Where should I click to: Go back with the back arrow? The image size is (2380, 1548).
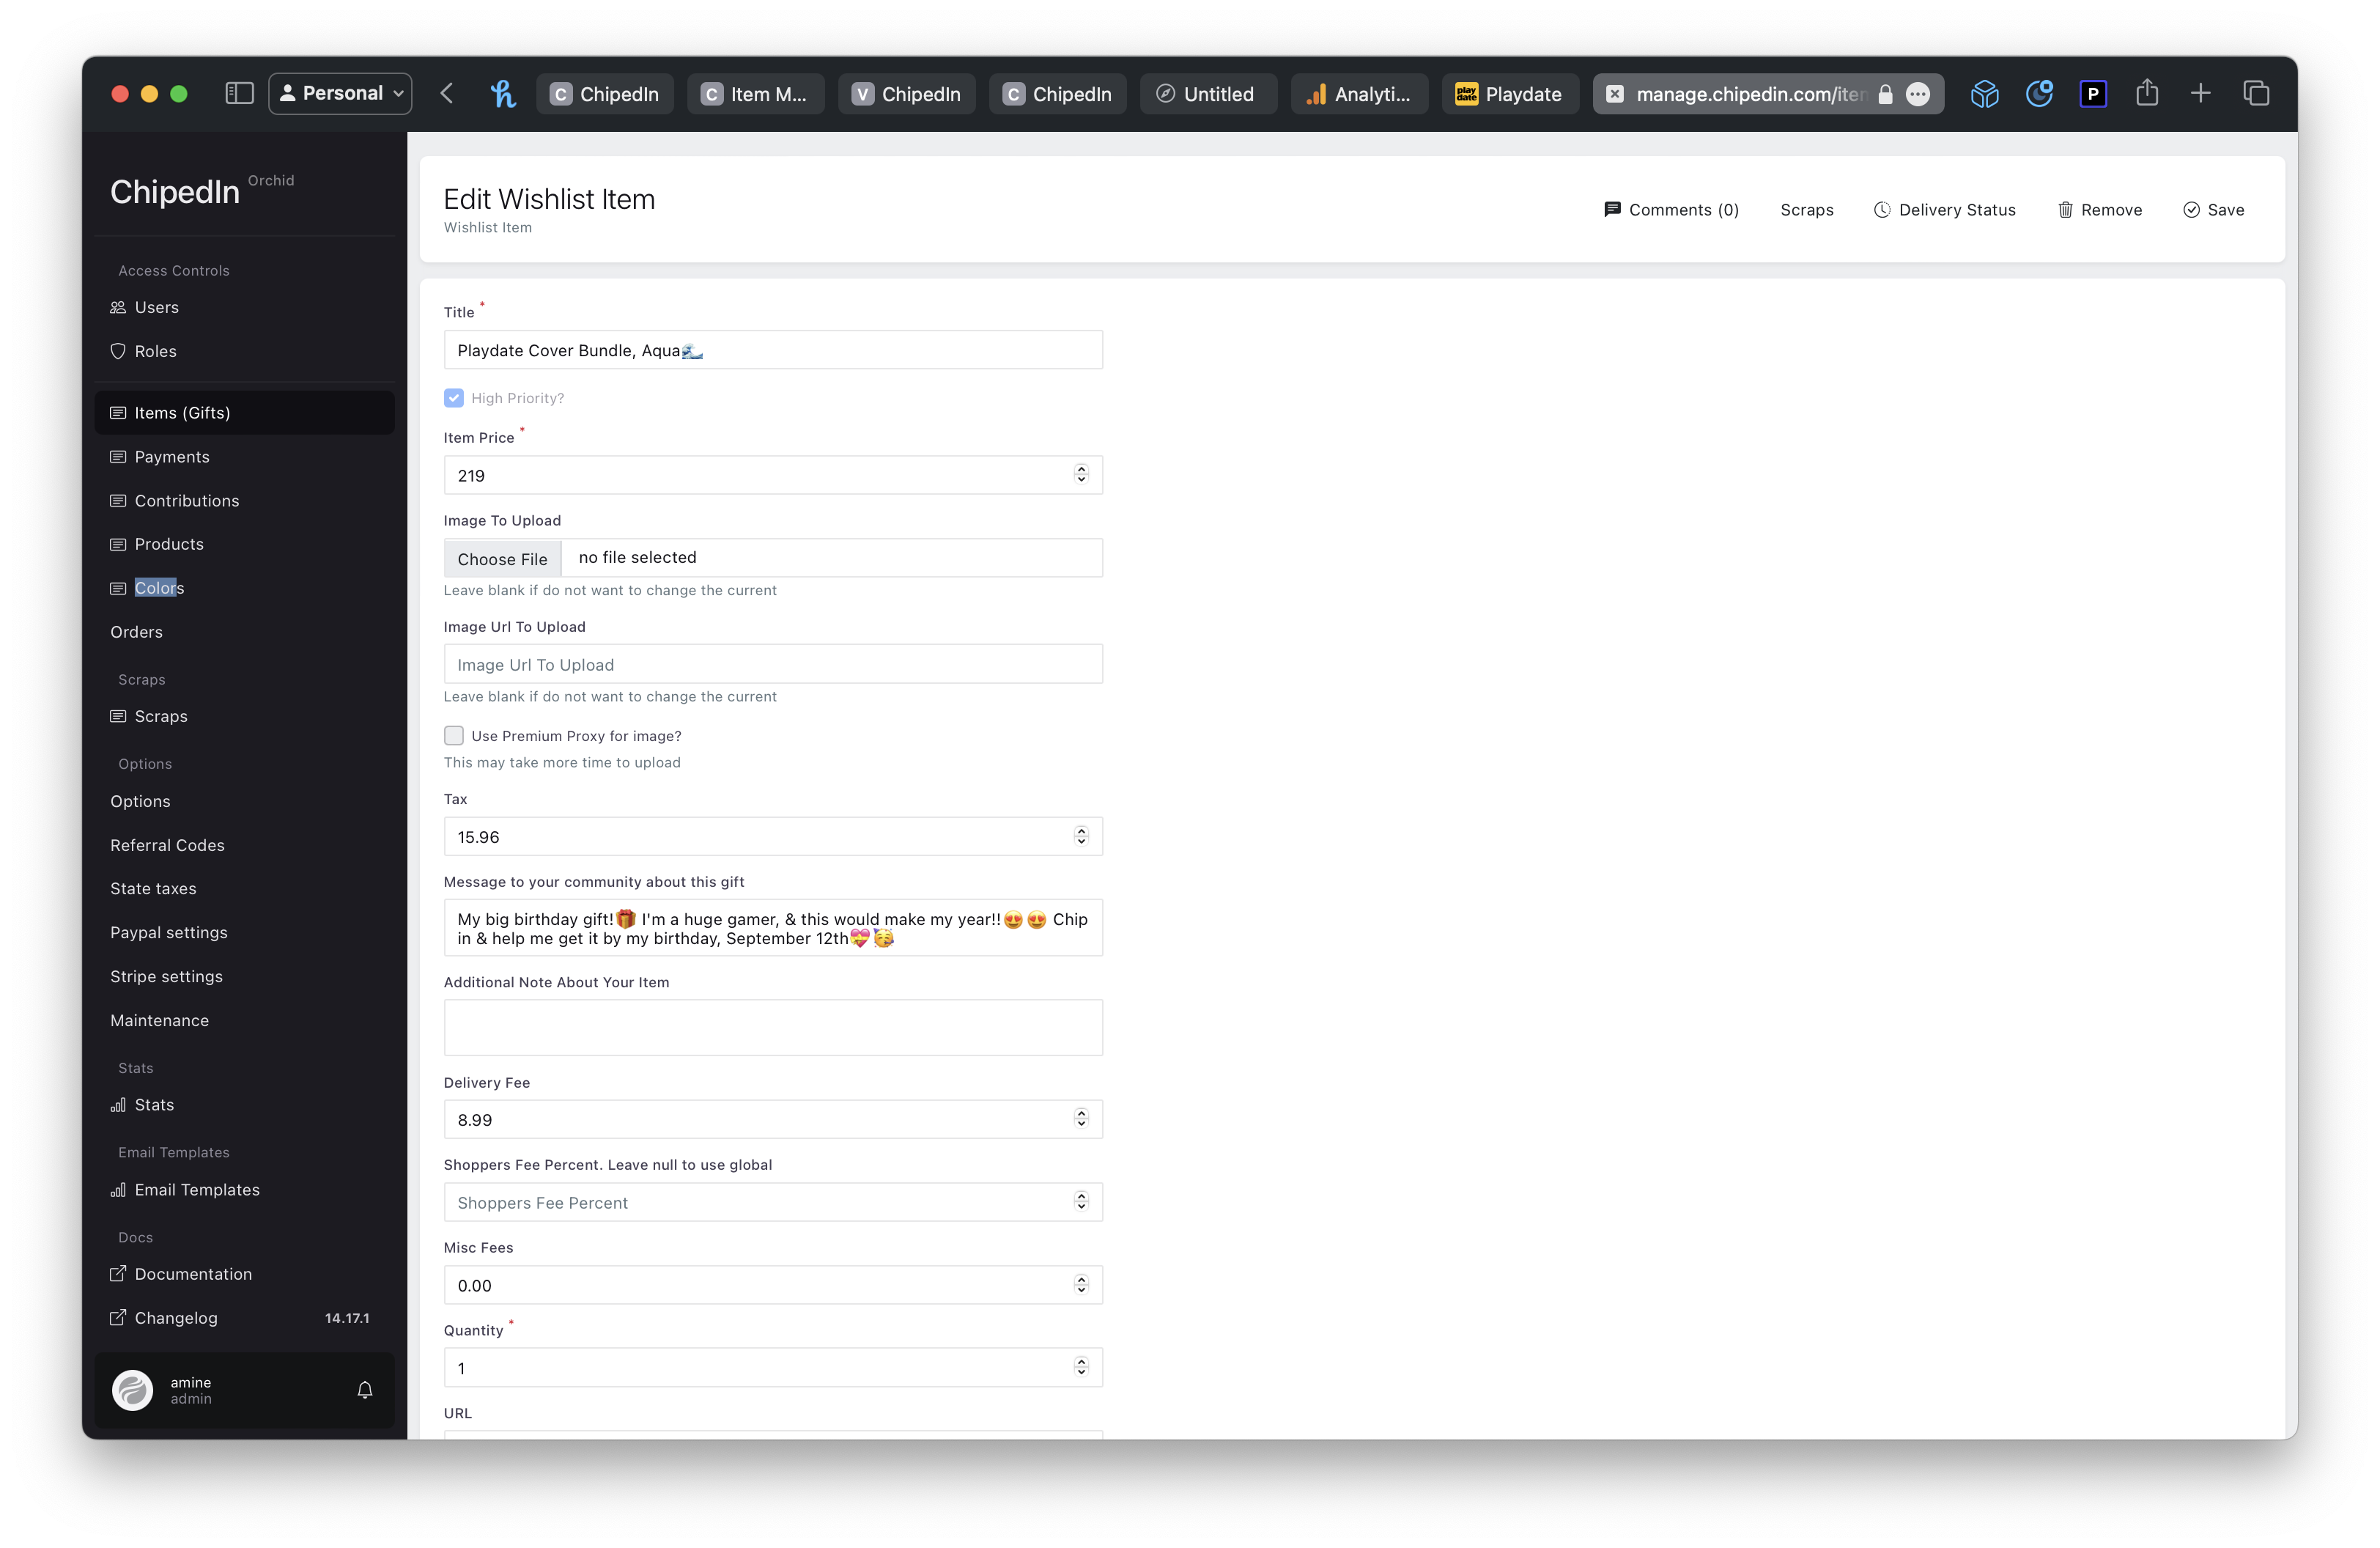[447, 93]
